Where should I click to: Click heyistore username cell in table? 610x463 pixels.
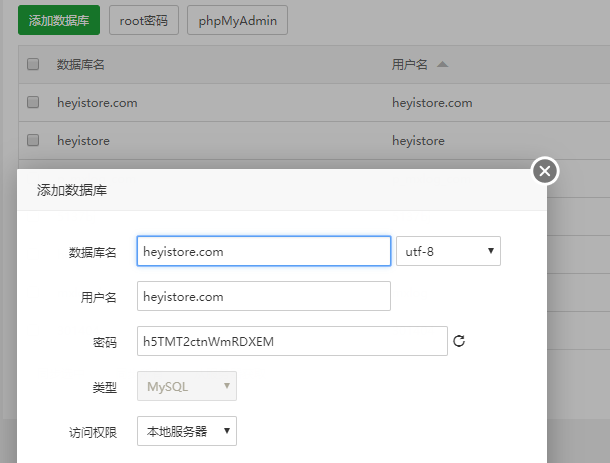[x=418, y=140]
